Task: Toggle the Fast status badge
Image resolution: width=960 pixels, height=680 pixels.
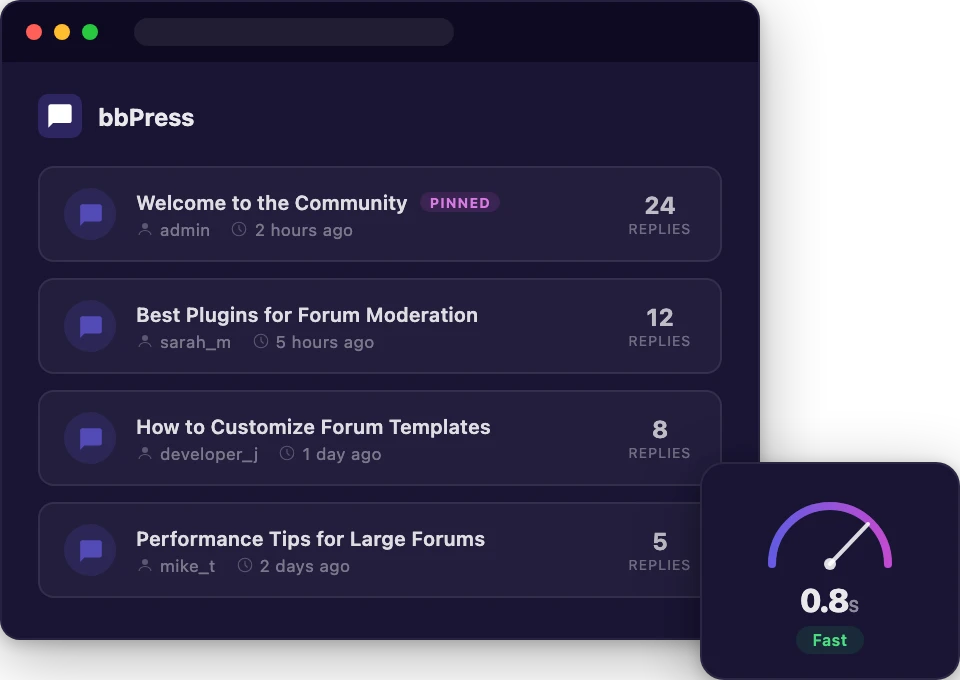Action: [829, 639]
